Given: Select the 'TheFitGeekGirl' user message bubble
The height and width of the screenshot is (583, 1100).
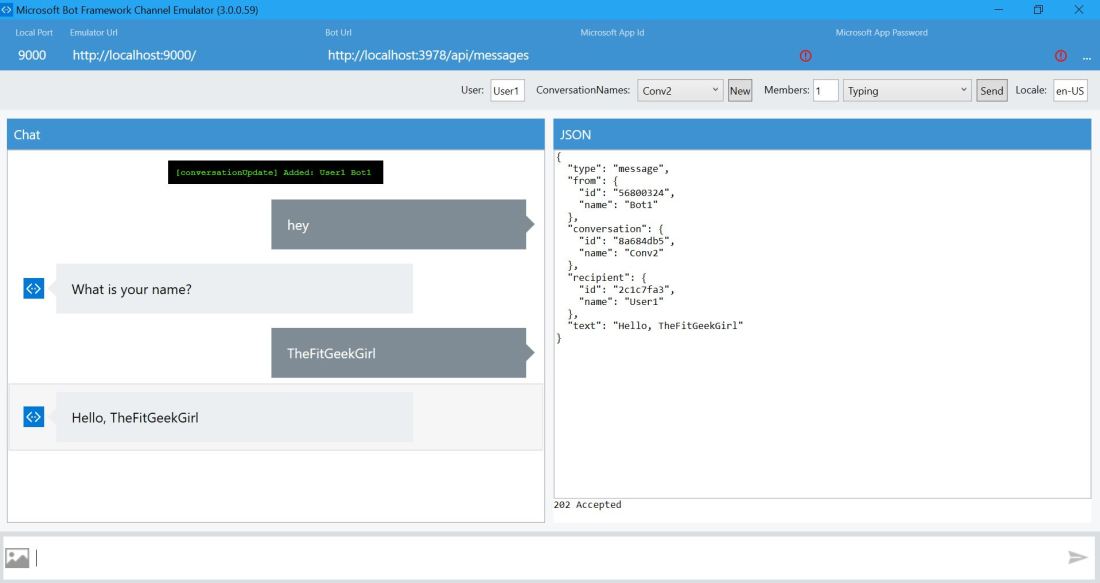Looking at the screenshot, I should (398, 353).
